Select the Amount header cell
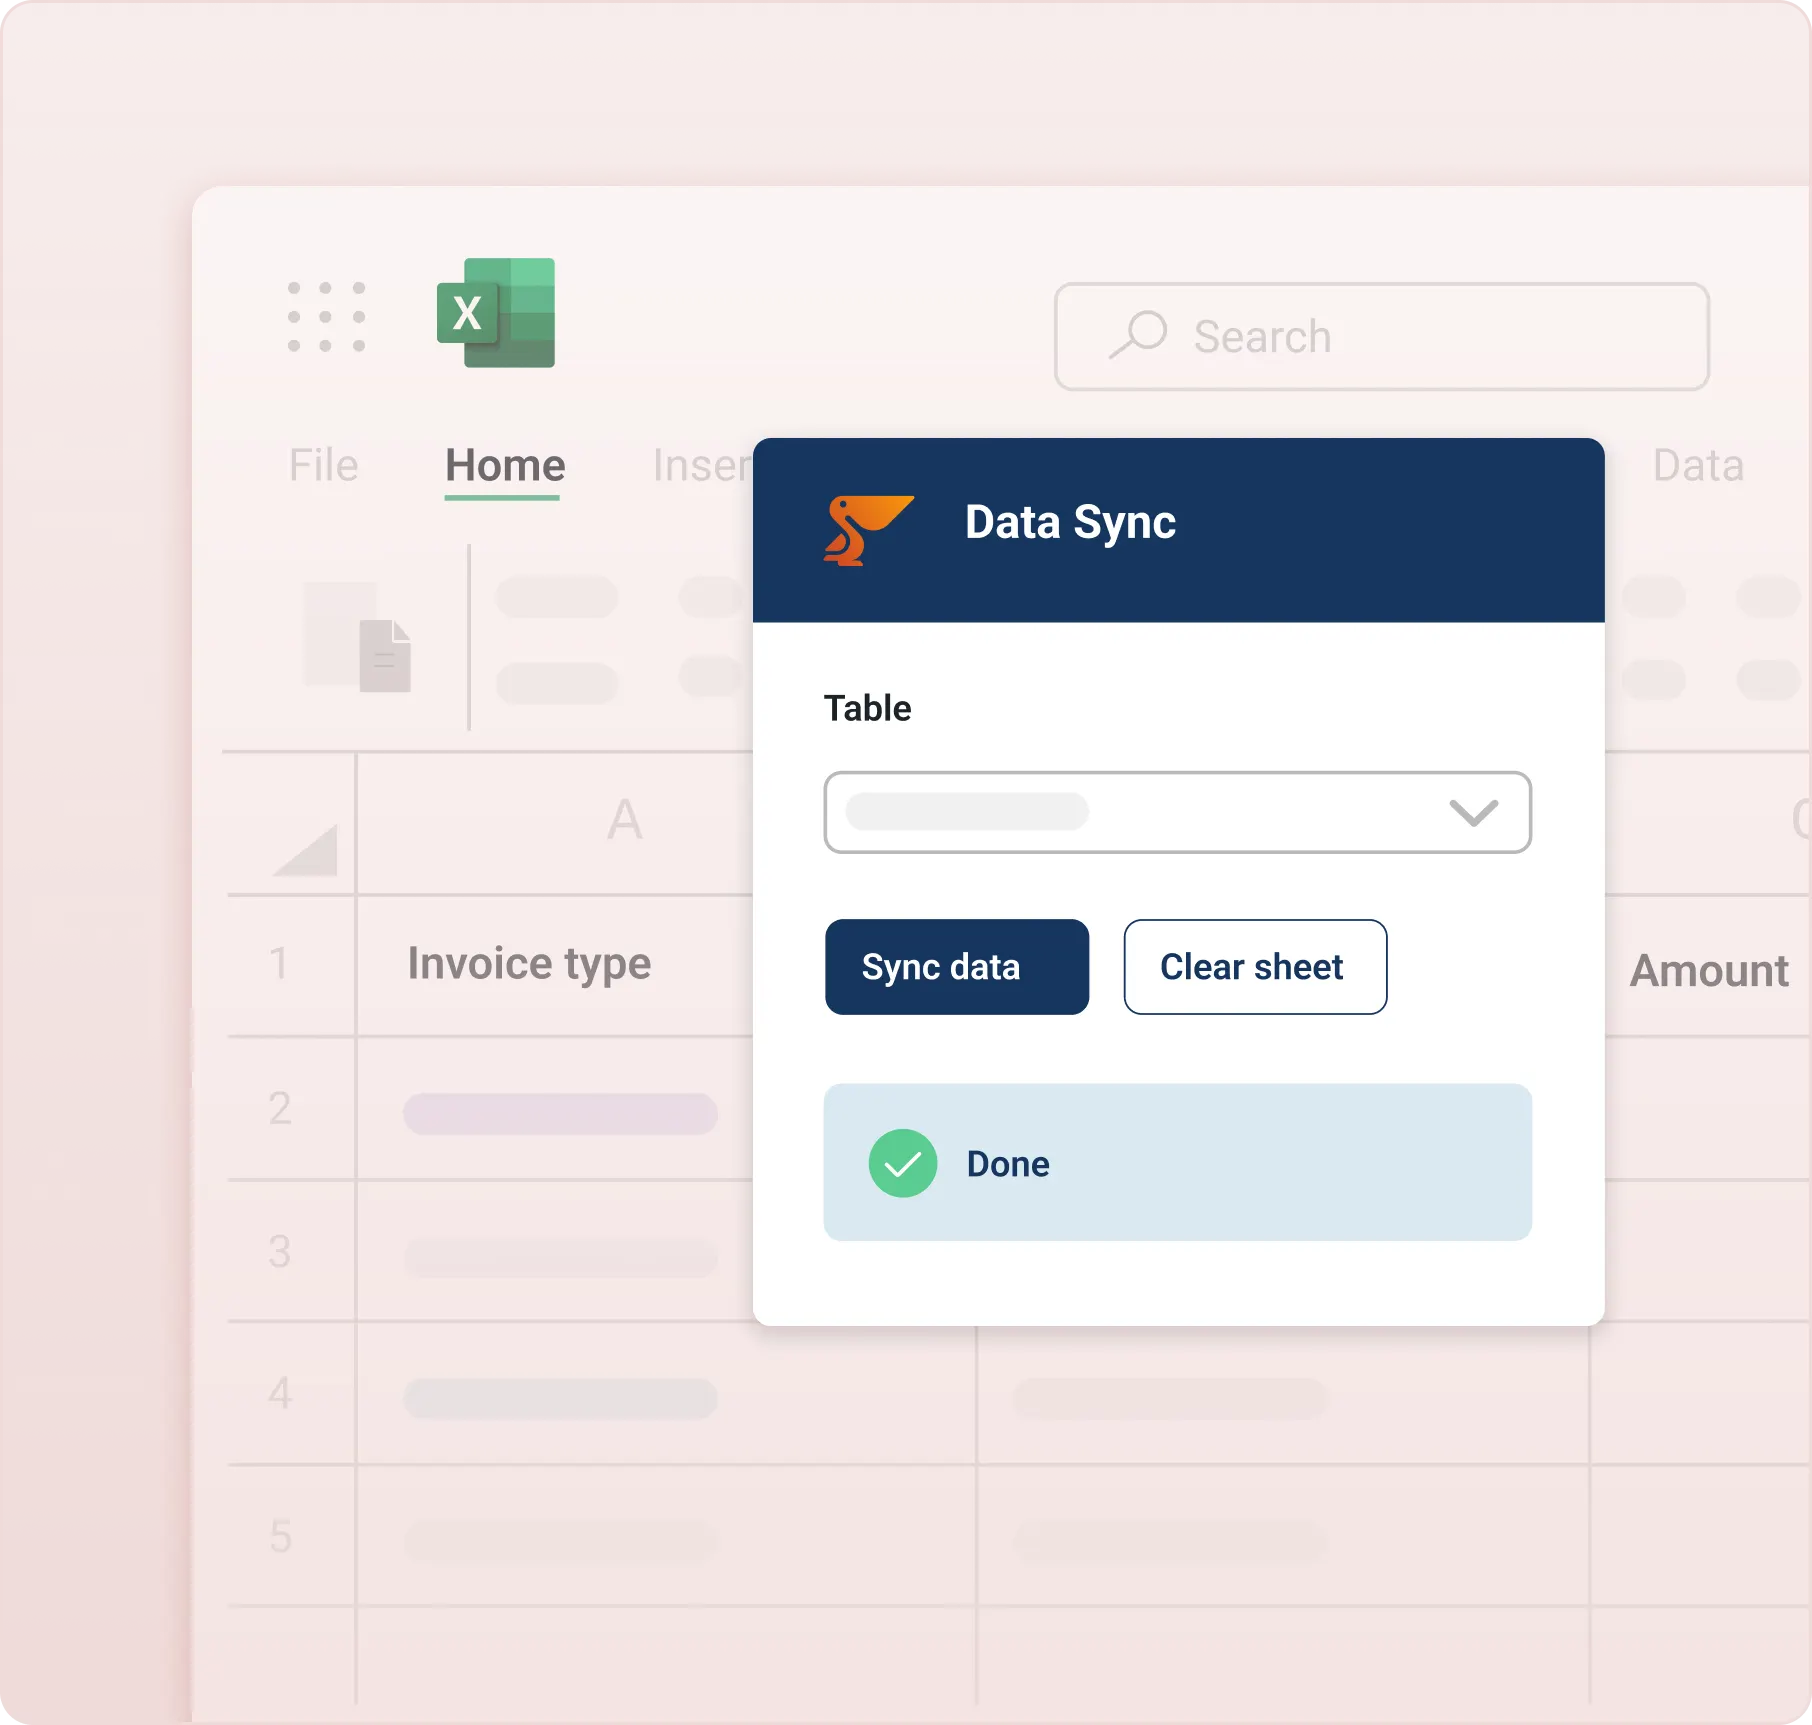The height and width of the screenshot is (1725, 1812). click(x=1708, y=970)
